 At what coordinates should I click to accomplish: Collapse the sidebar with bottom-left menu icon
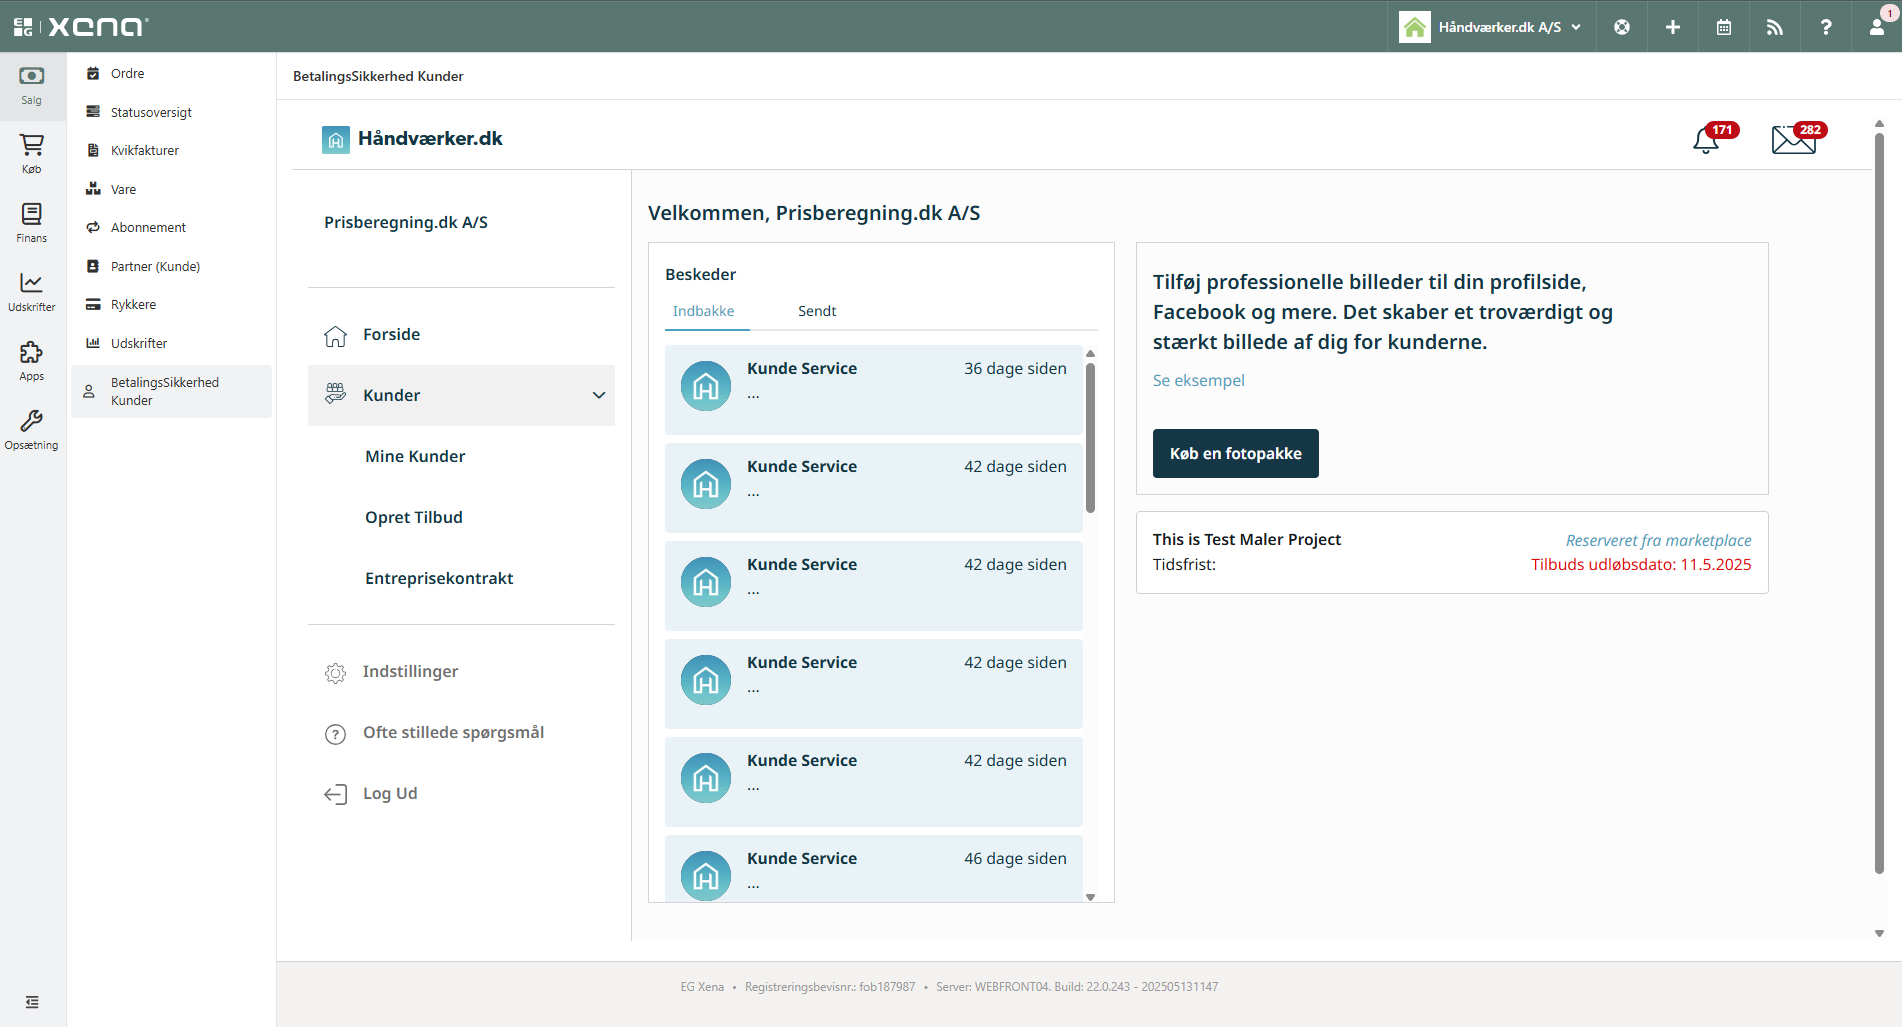coord(32,1002)
